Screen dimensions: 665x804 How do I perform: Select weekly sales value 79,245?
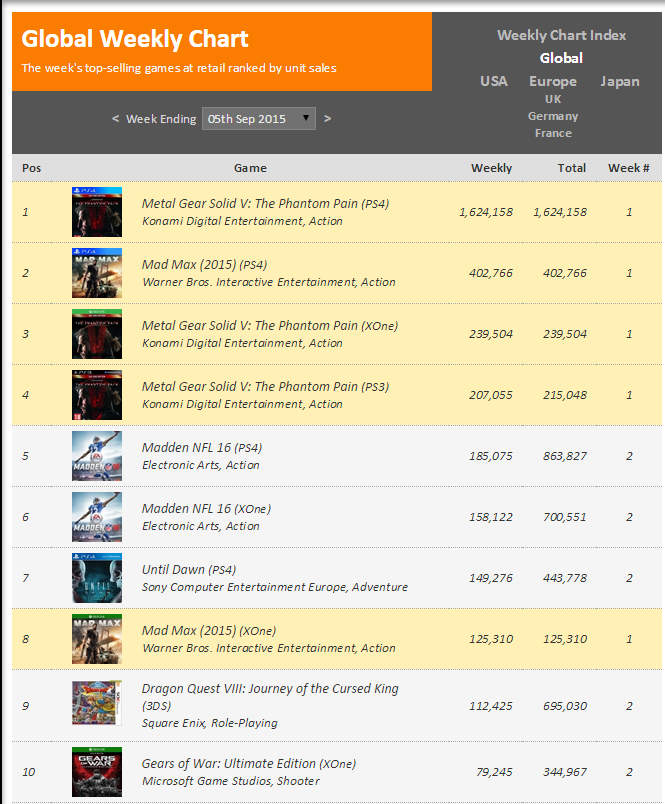[x=494, y=772]
